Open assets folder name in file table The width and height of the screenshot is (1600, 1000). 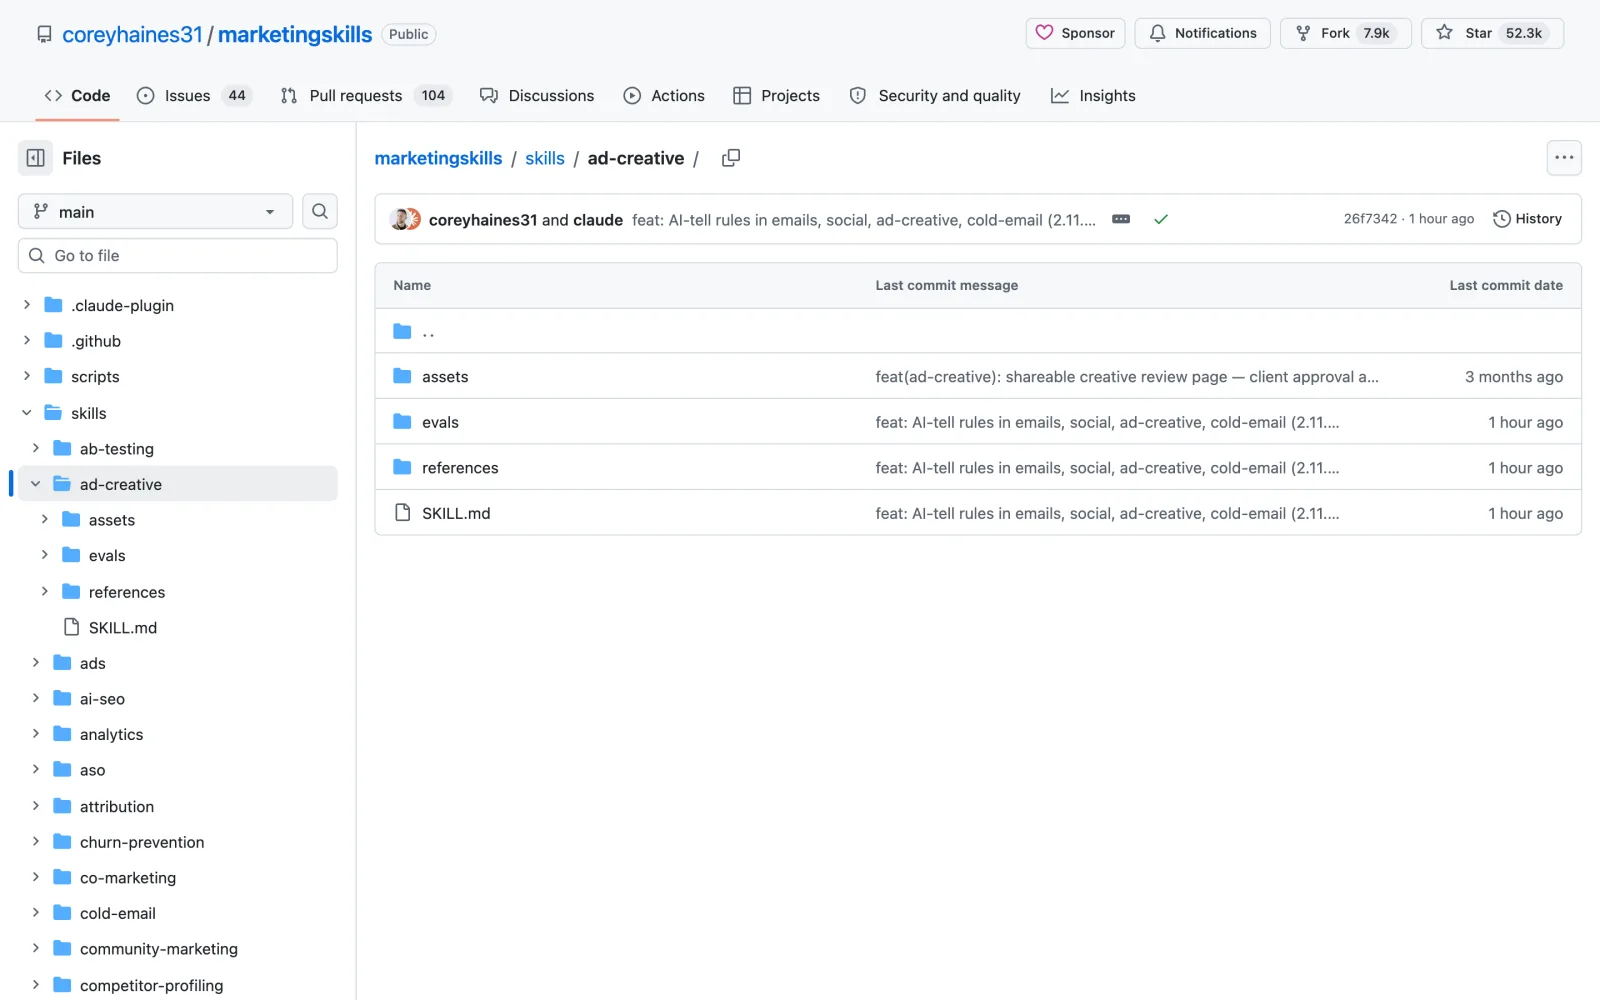point(445,376)
